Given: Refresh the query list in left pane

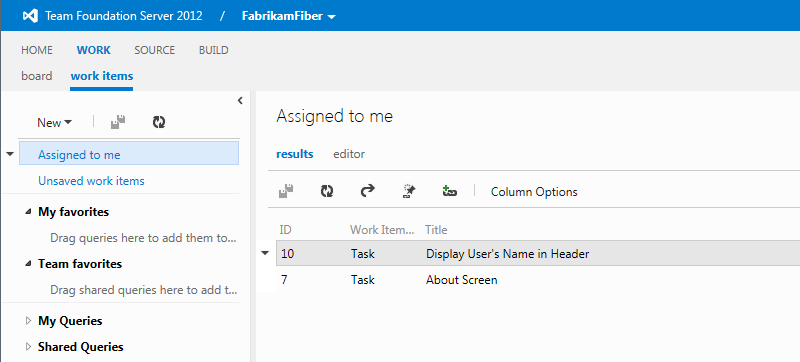Looking at the screenshot, I should click(x=159, y=122).
